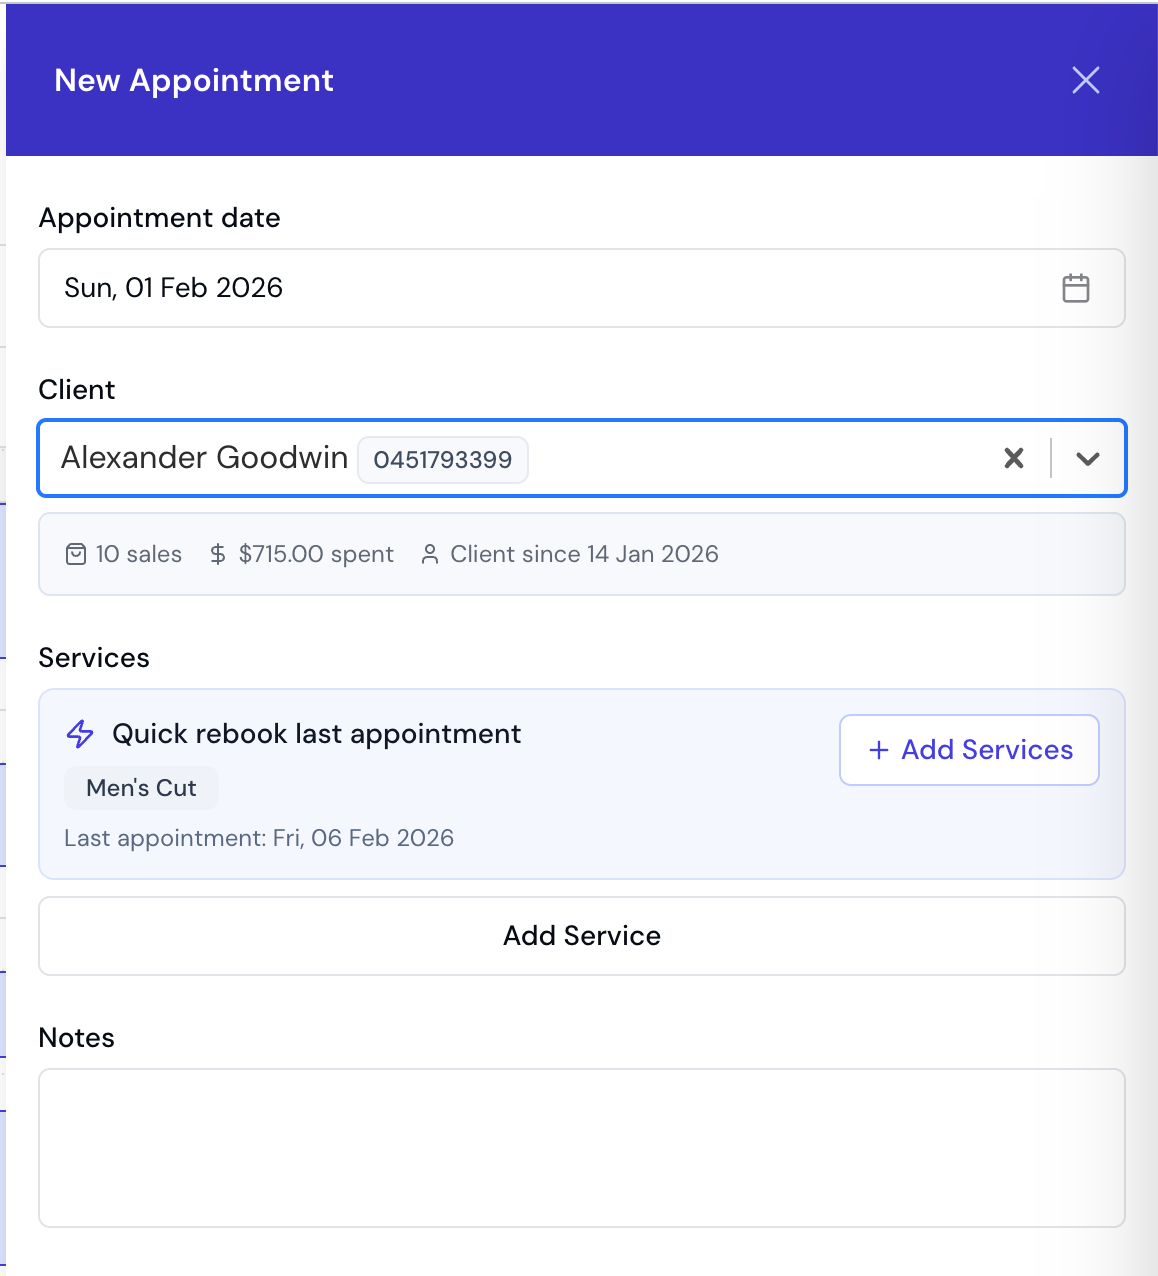Image resolution: width=1158 pixels, height=1276 pixels.
Task: Open the appointment date field
Action: click(400, 288)
